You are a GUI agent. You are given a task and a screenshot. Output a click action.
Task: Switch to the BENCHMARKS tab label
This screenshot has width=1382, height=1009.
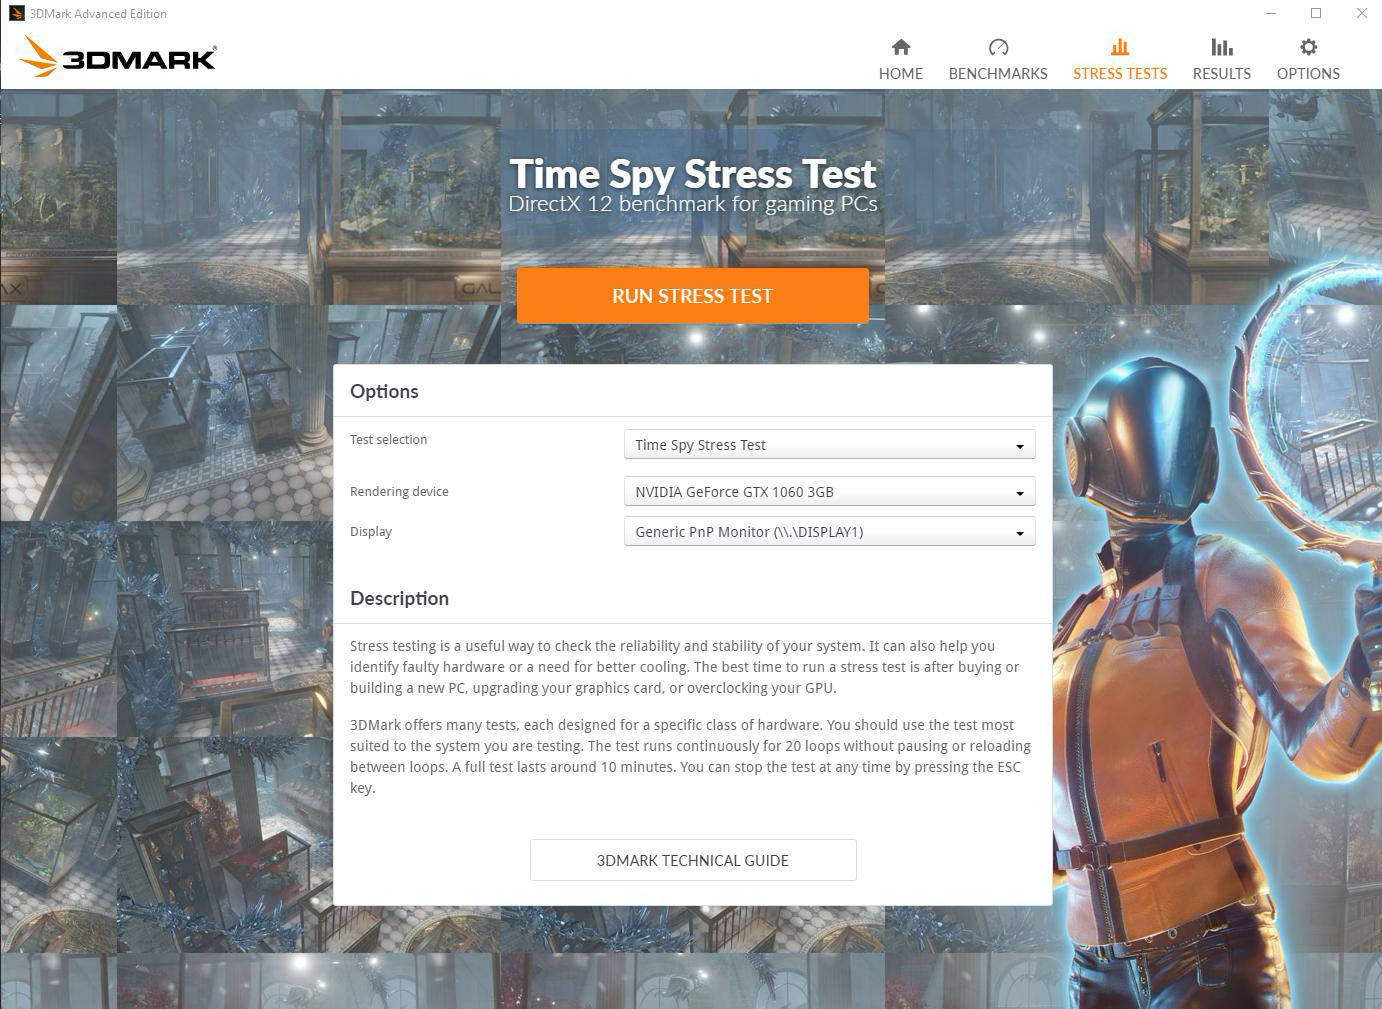coord(998,73)
